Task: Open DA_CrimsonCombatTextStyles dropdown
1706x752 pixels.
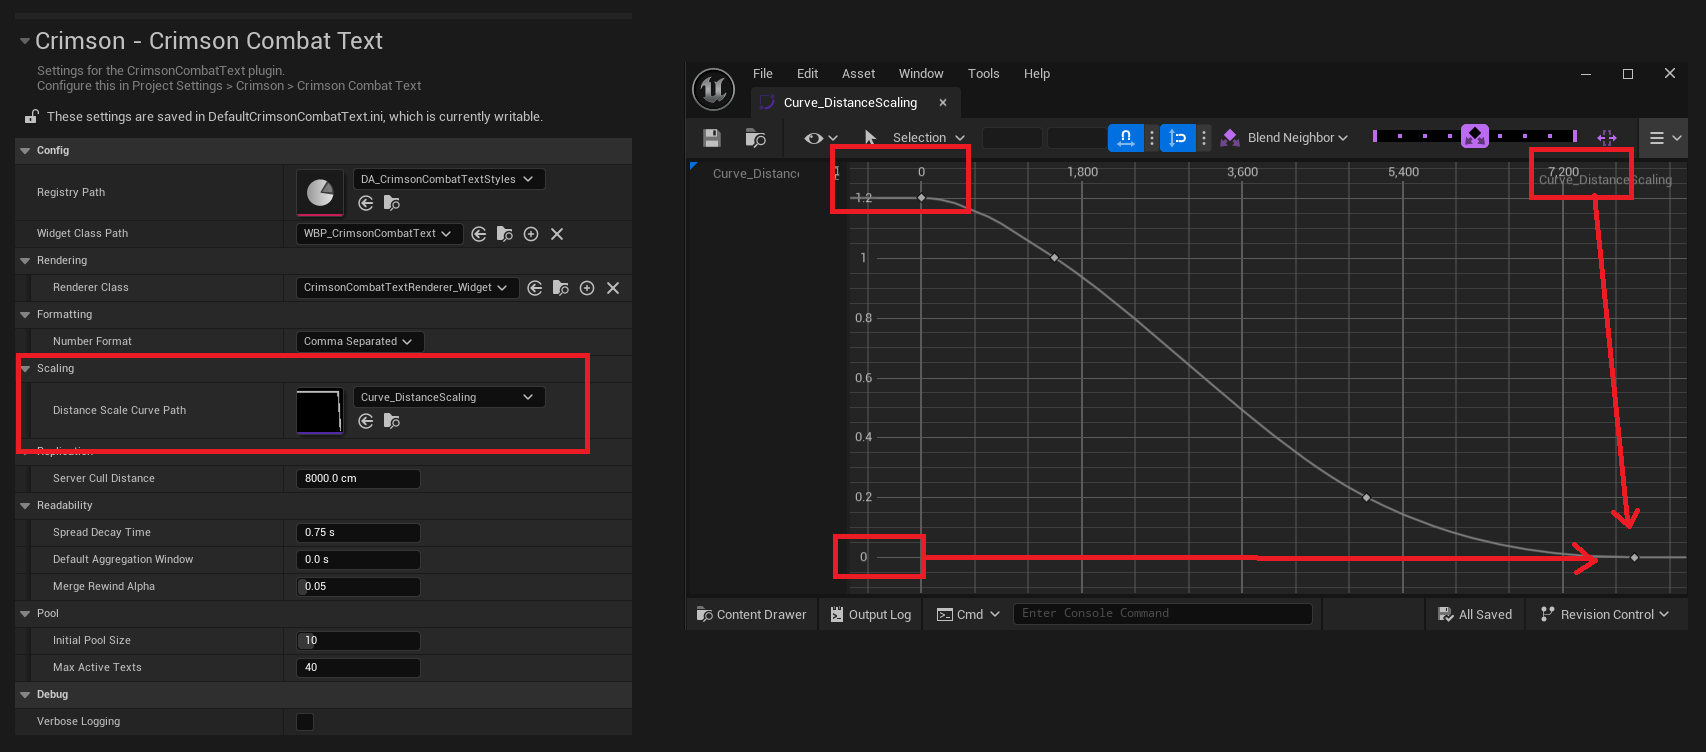Action: [x=449, y=179]
